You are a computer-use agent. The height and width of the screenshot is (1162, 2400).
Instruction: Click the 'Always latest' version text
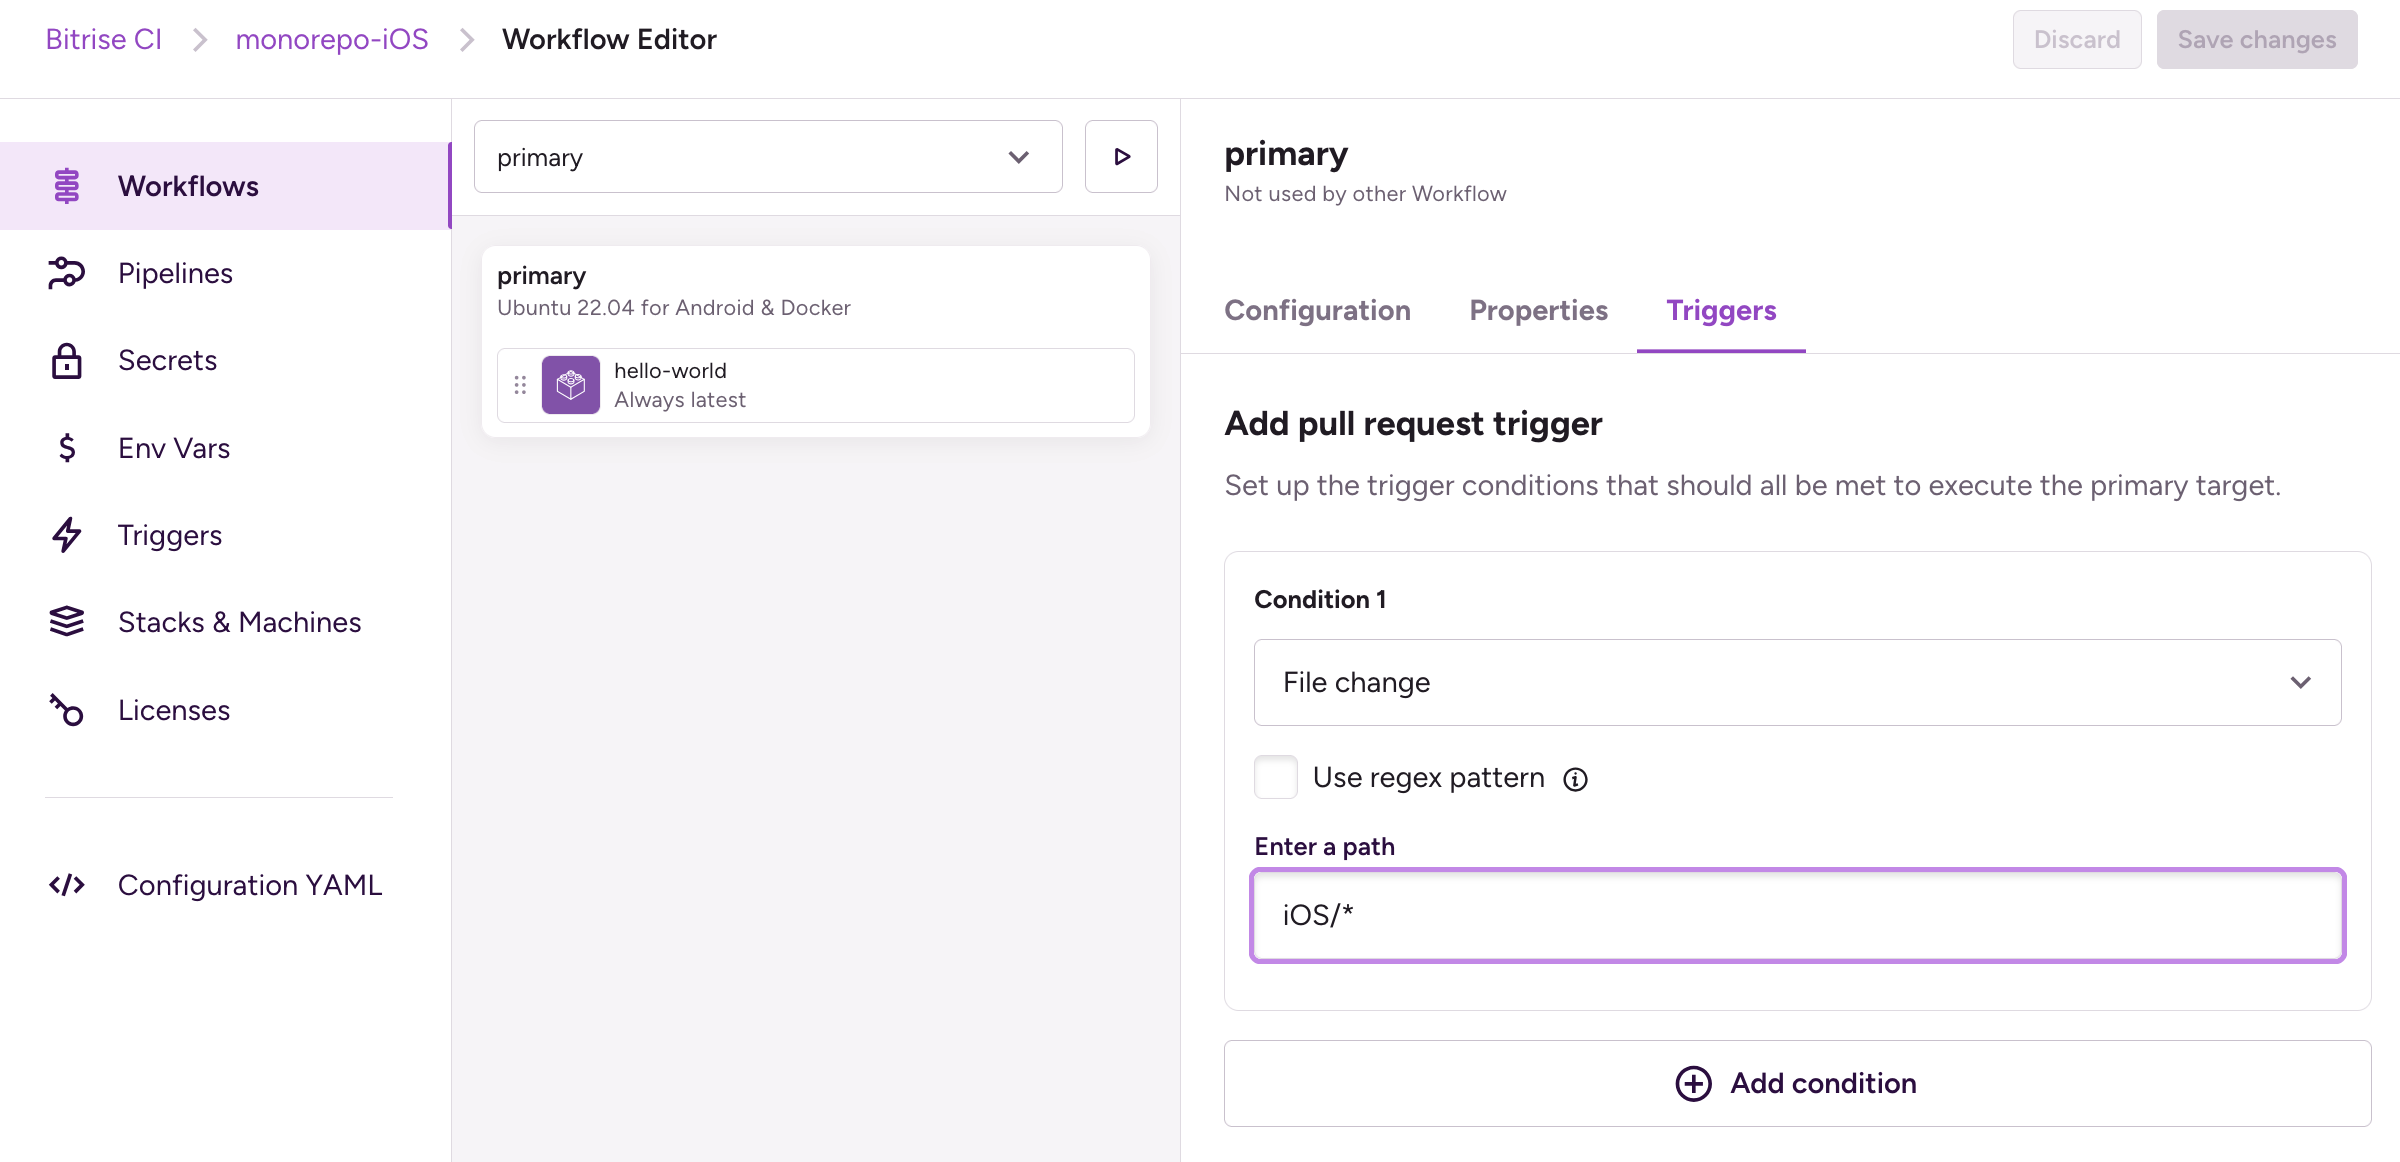tap(680, 400)
